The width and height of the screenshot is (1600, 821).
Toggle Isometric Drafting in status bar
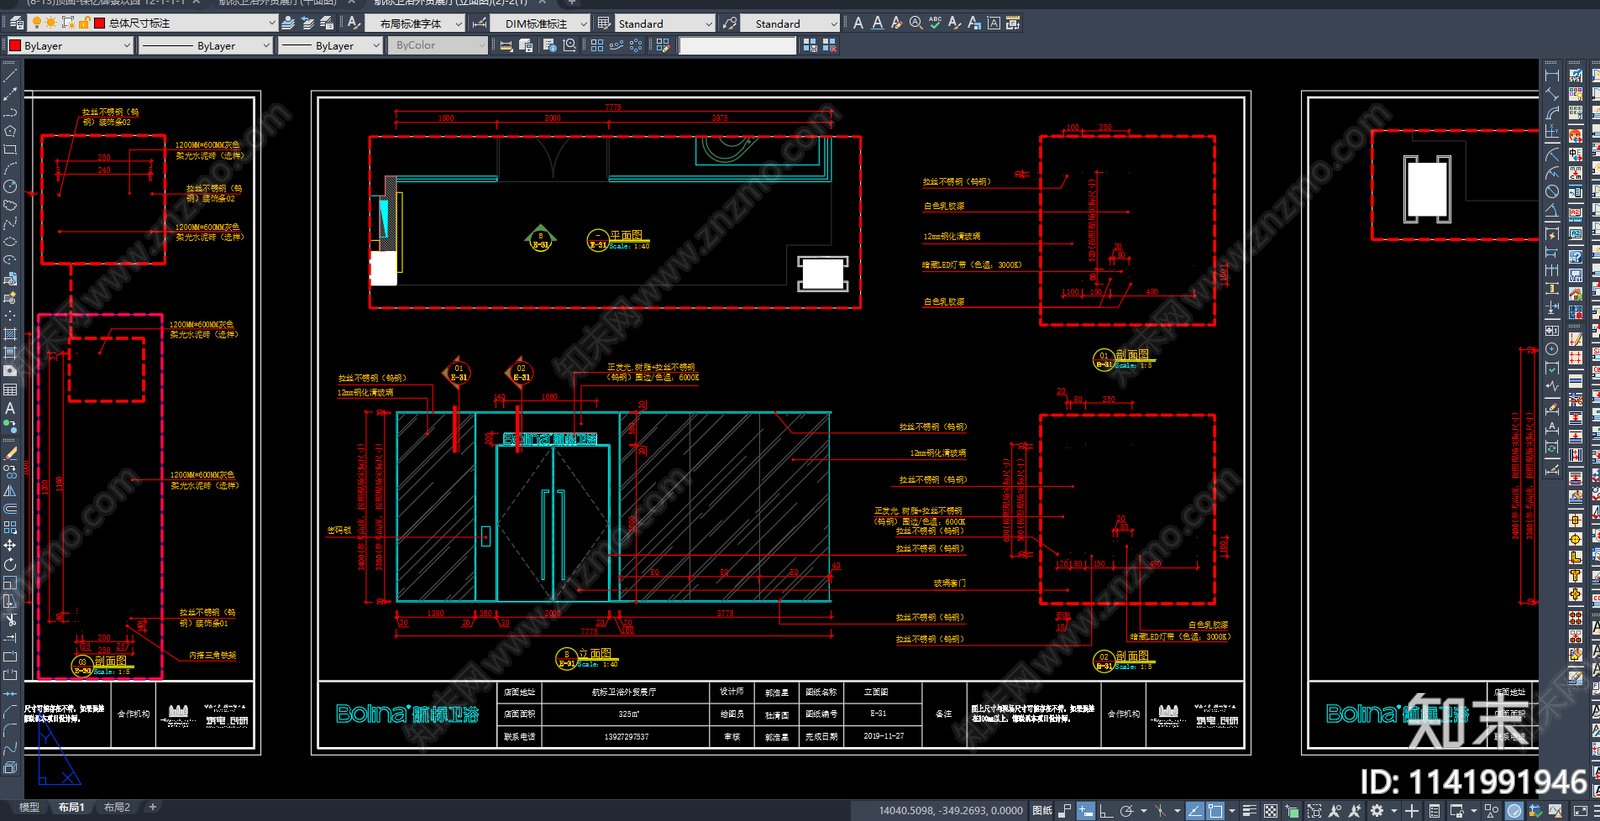pyautogui.click(x=1160, y=811)
